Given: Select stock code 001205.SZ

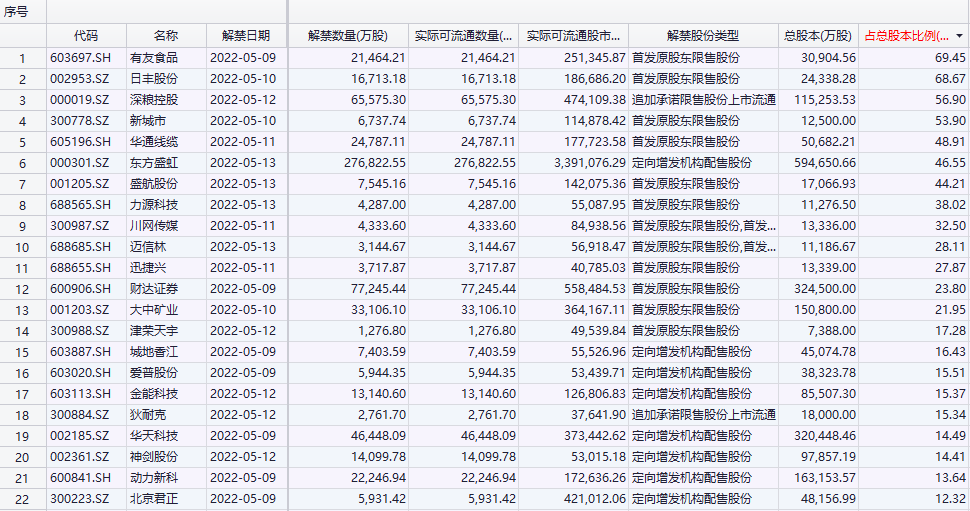Looking at the screenshot, I should [80, 184].
